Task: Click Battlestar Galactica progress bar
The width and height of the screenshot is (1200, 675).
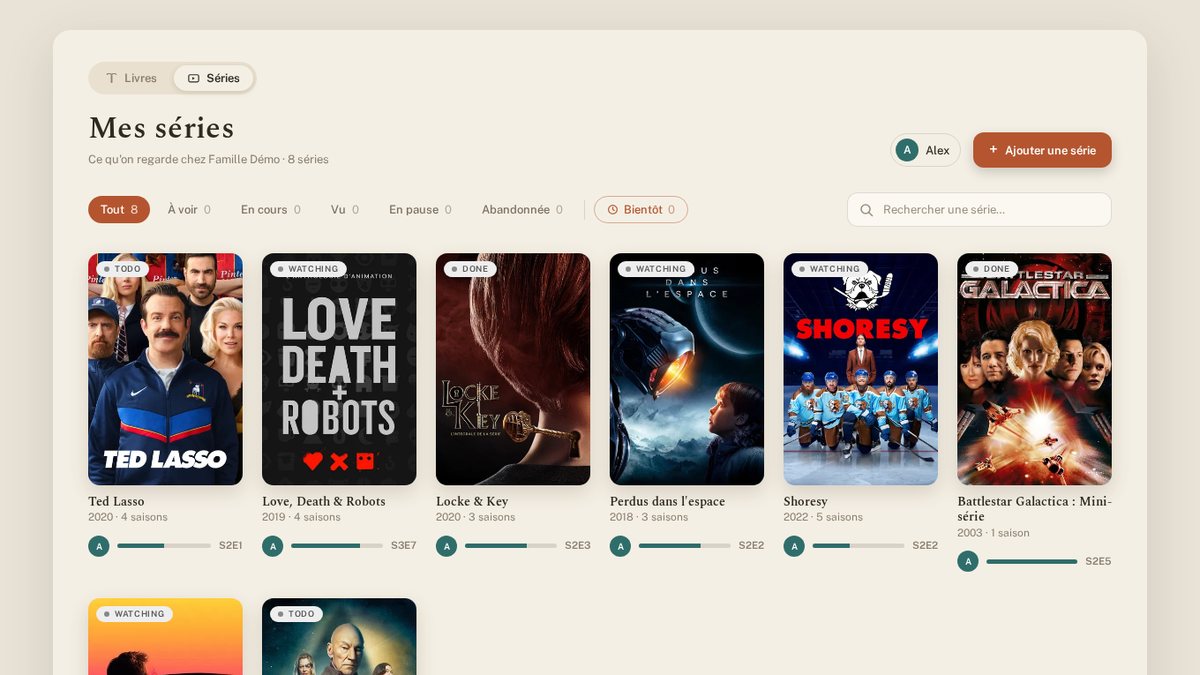Action: click(1032, 562)
